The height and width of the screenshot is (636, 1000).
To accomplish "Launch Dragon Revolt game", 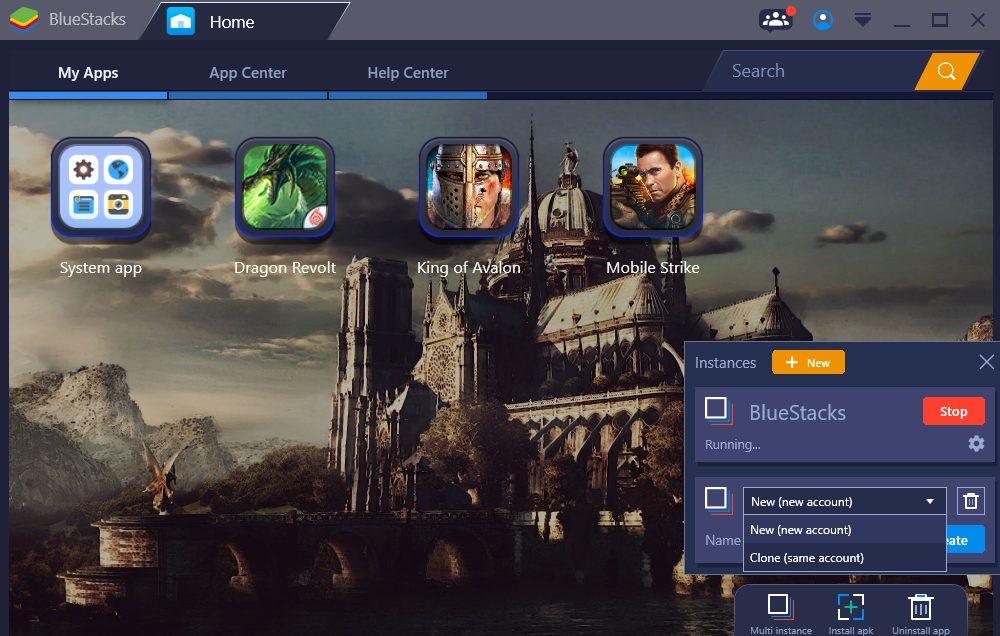I will [x=284, y=188].
